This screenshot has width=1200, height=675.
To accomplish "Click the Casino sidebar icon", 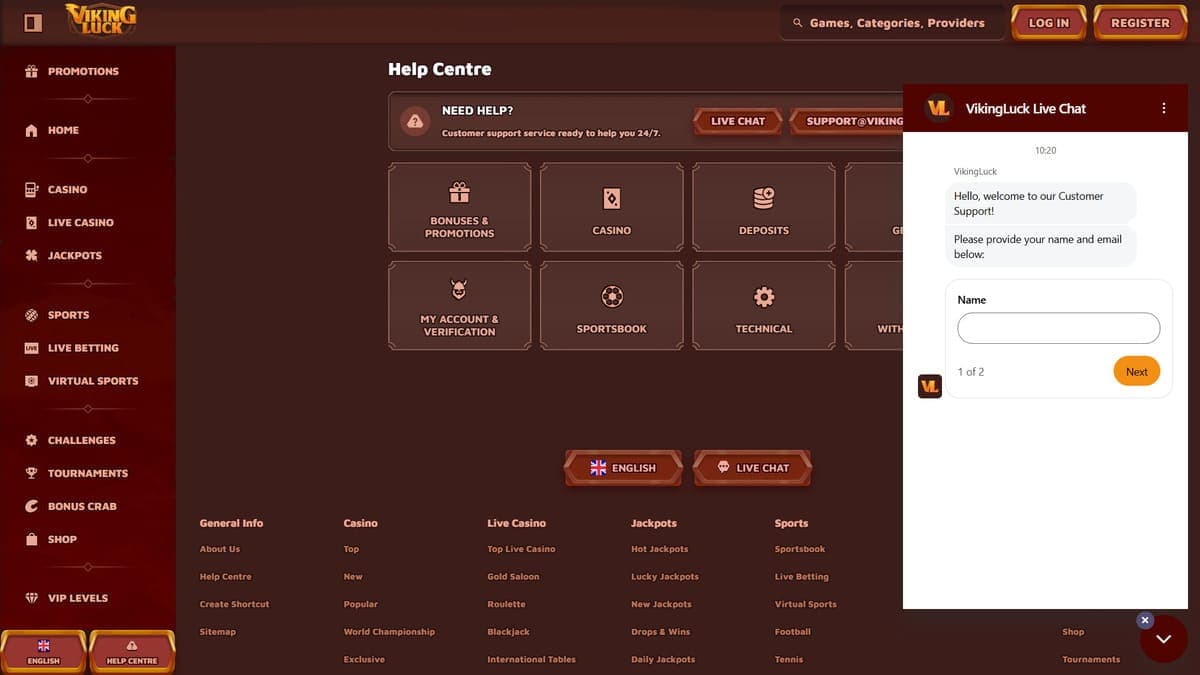I will (31, 189).
